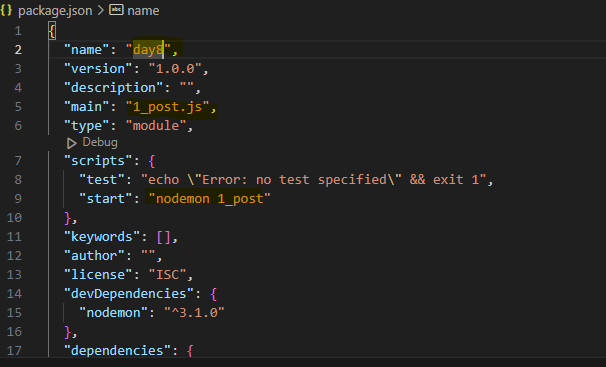606x367 pixels.
Task: Click the "ISC" license value
Action: (x=168, y=275)
